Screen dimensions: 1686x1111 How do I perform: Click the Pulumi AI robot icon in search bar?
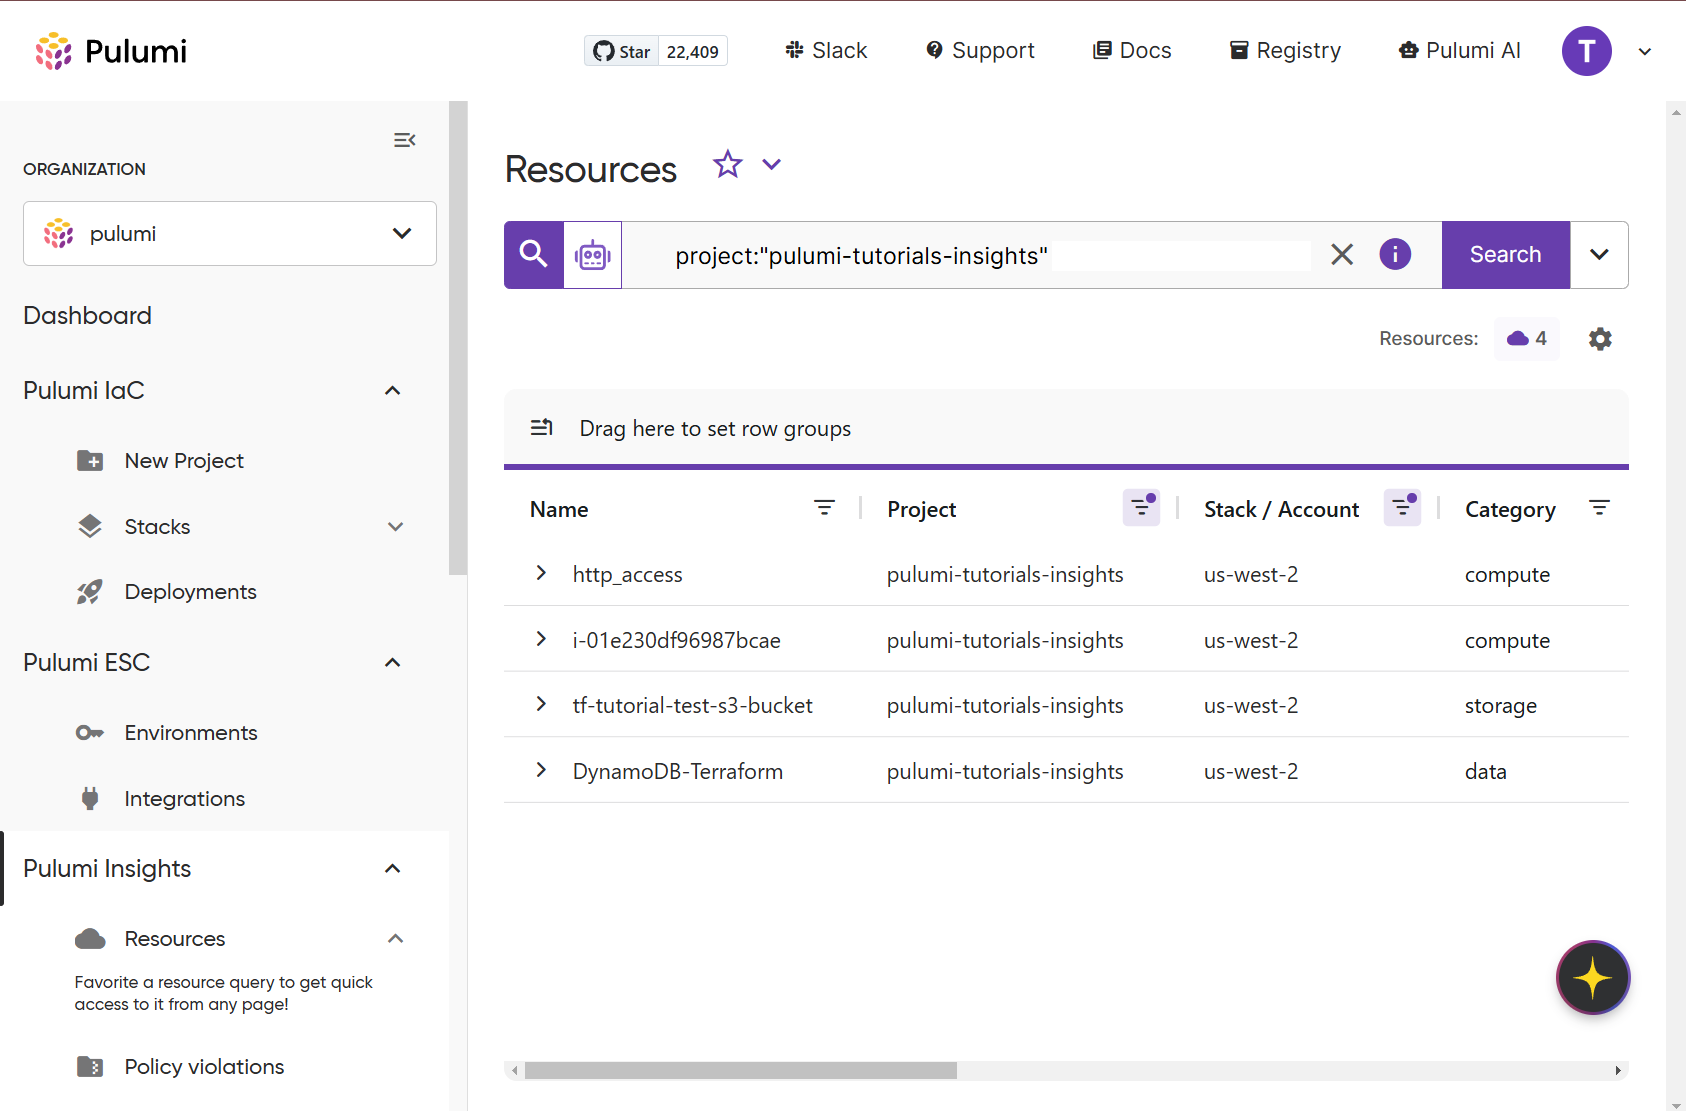pyautogui.click(x=593, y=255)
